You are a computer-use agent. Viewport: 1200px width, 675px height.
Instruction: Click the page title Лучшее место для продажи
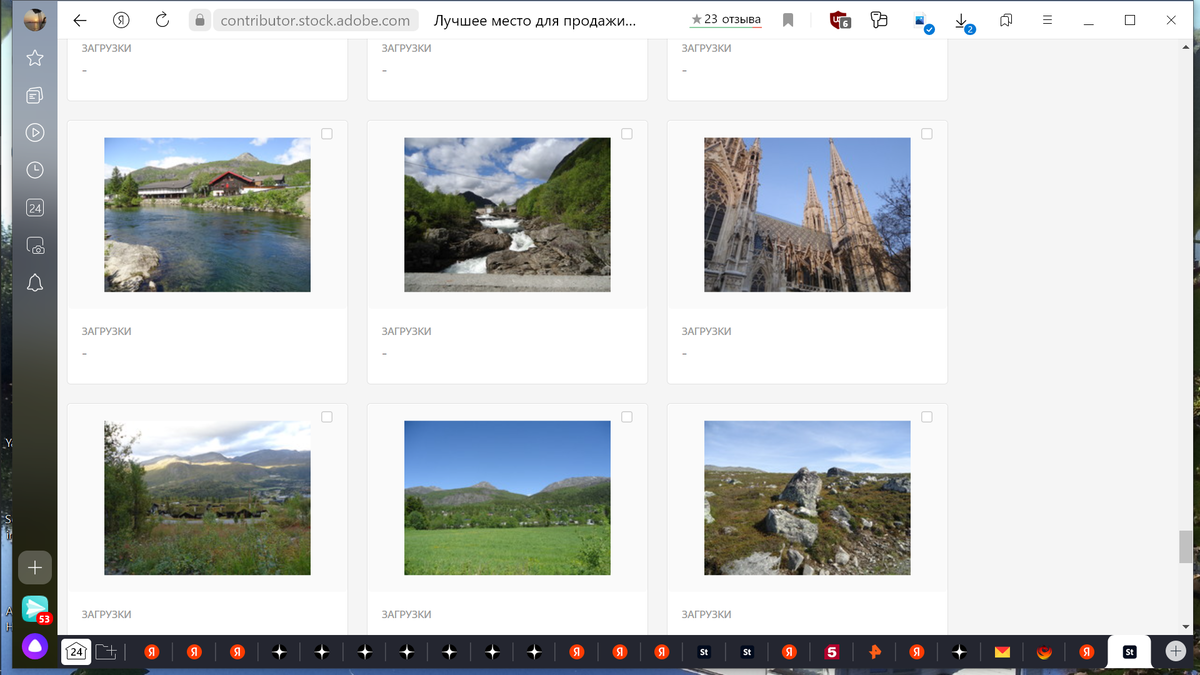pyautogui.click(x=535, y=20)
